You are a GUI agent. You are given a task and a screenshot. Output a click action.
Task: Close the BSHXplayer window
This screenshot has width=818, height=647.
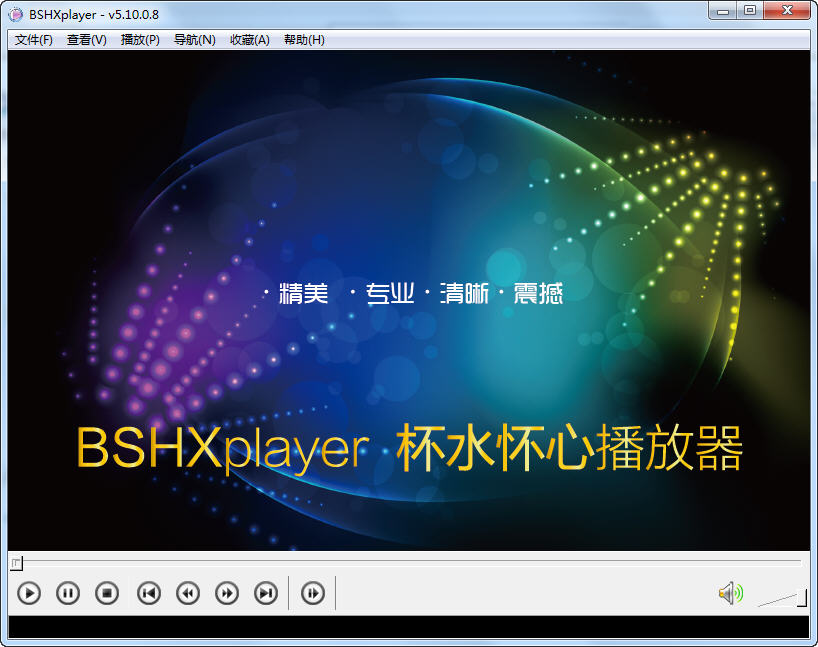787,11
